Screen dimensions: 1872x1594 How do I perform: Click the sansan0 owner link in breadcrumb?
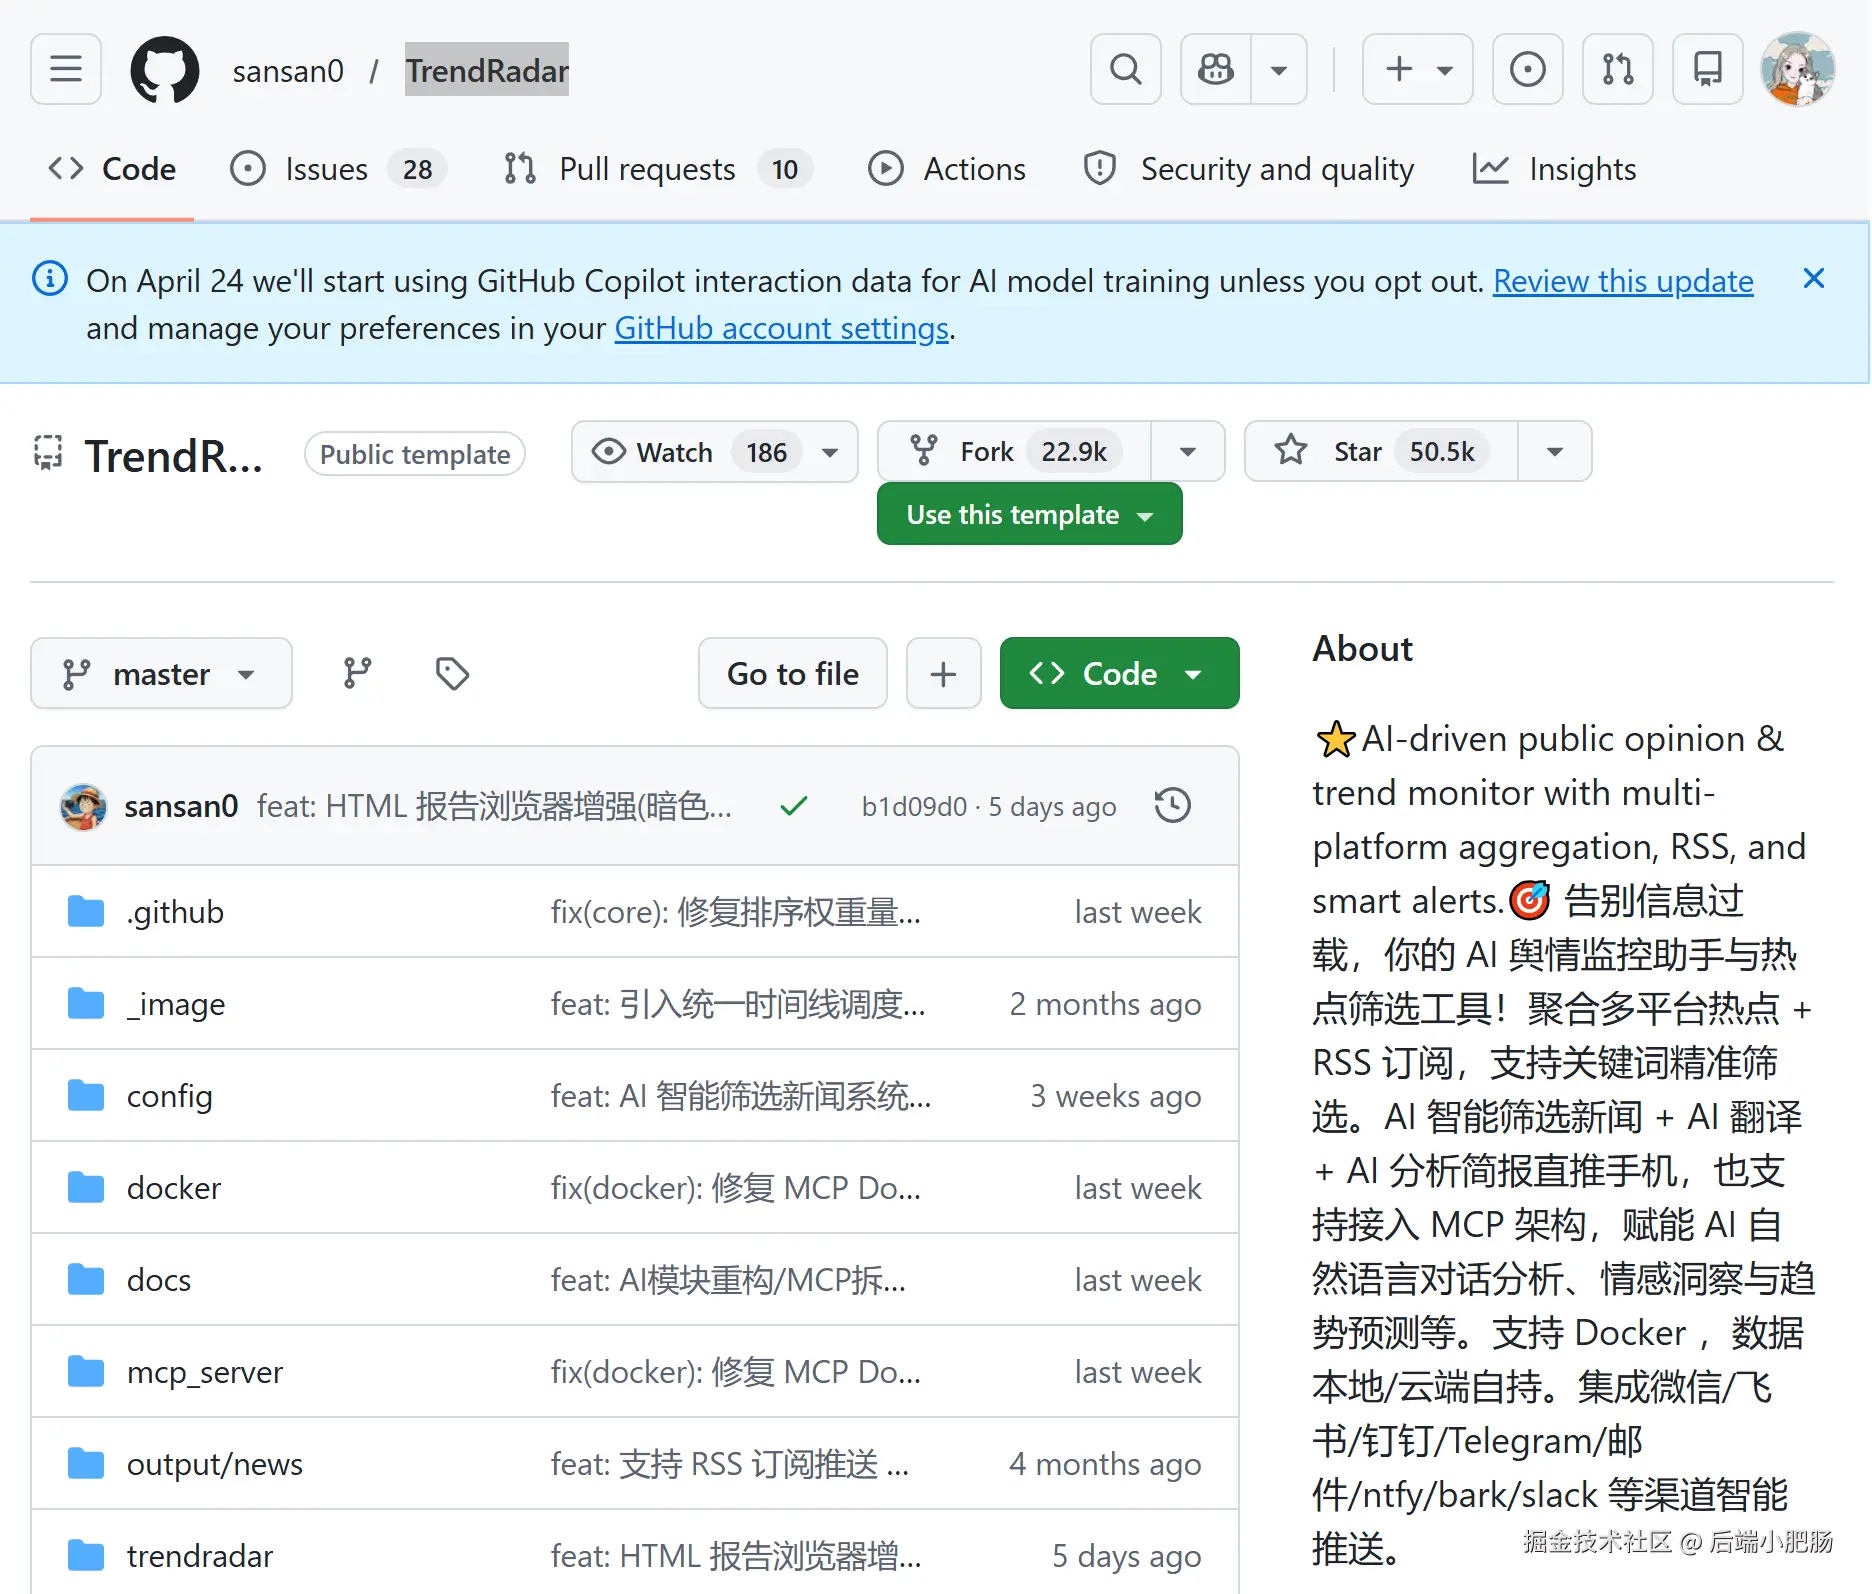point(288,71)
